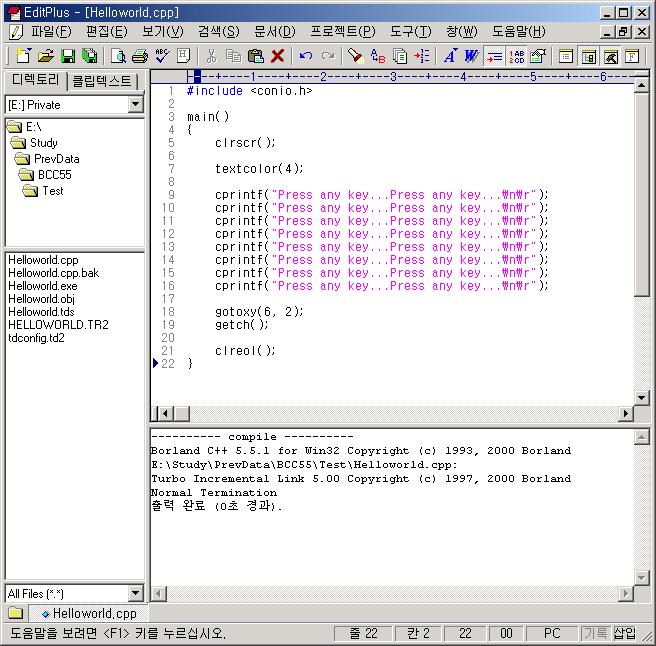Select the E:\ folder in the directory tree
Image resolution: width=656 pixels, height=646 pixels.
tap(25, 127)
